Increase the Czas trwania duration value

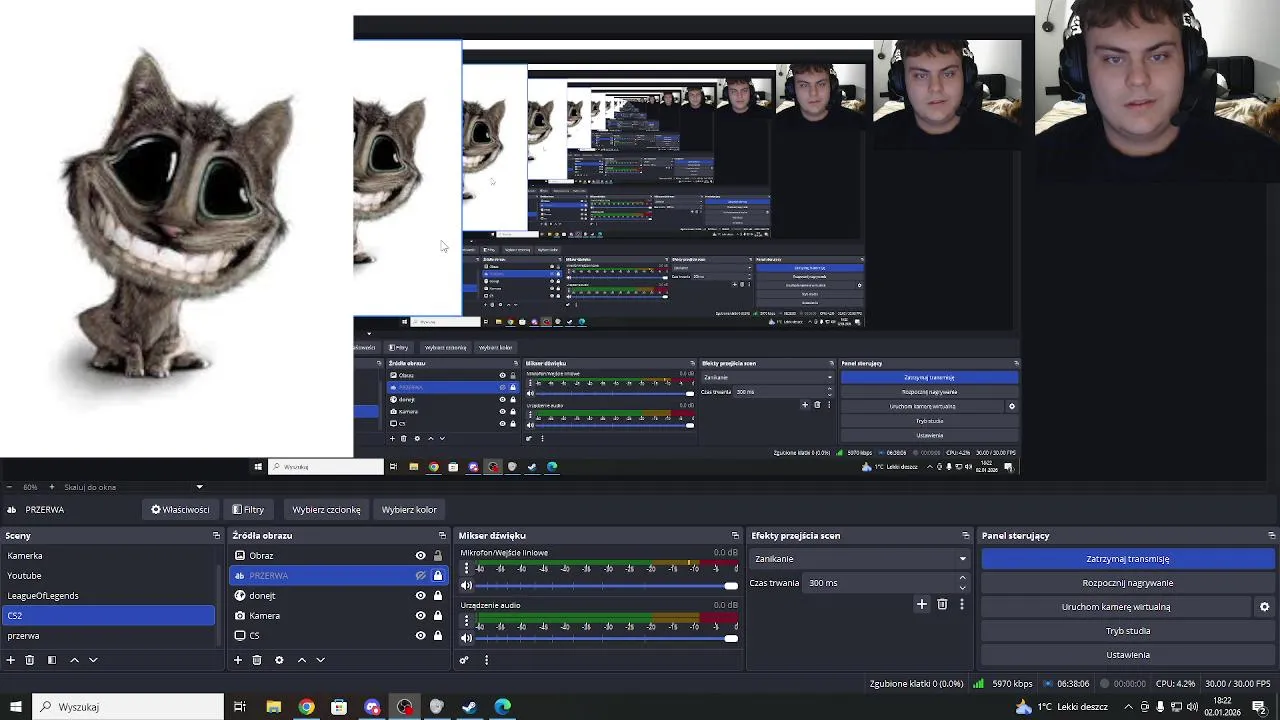[963, 578]
